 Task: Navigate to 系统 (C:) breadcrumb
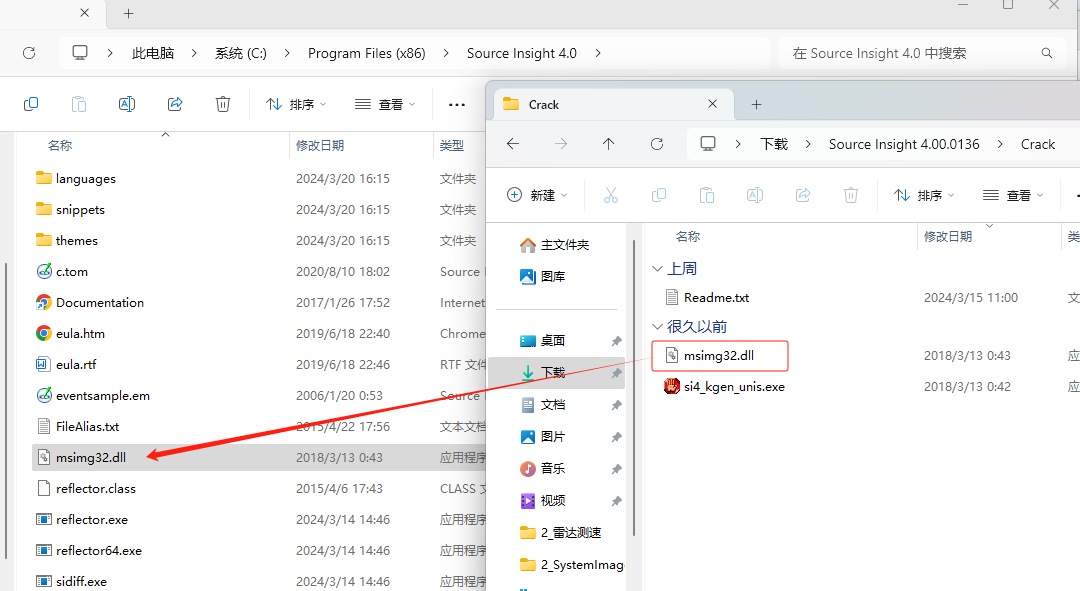click(x=240, y=53)
